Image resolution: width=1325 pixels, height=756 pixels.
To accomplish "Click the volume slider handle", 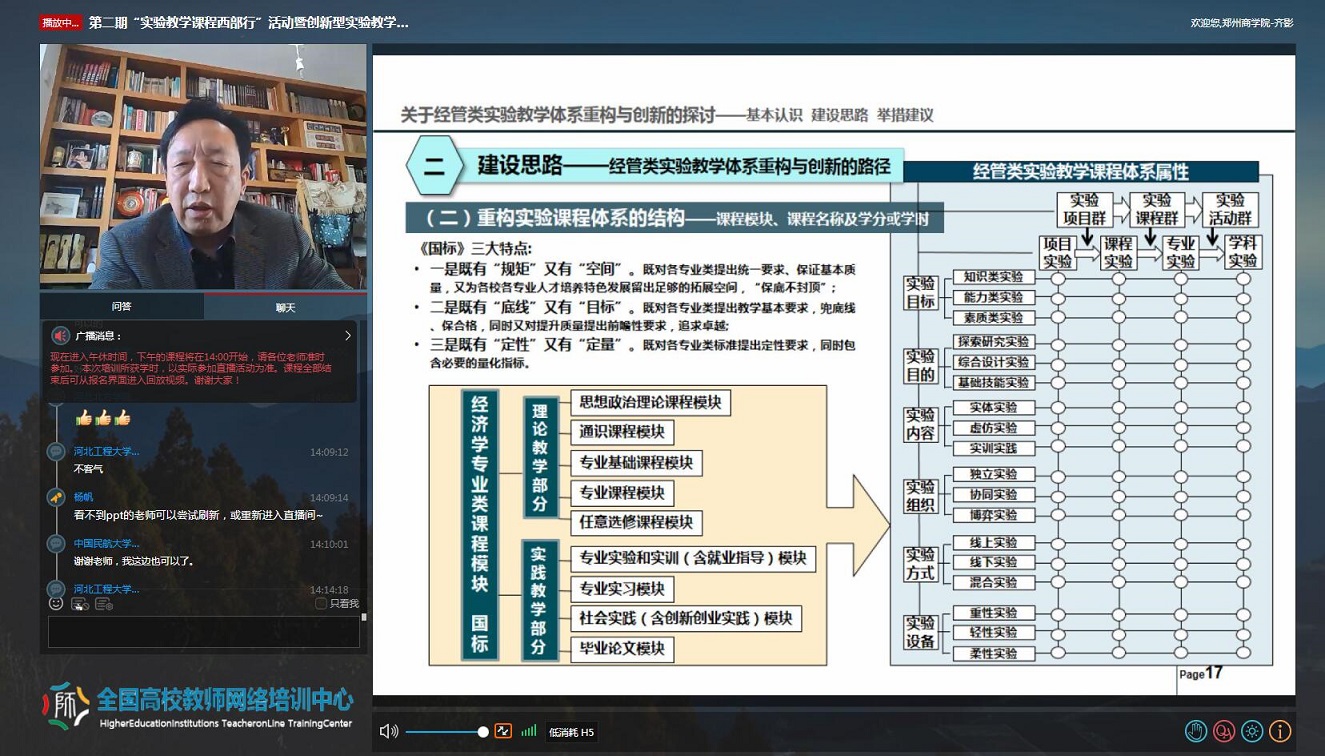I will [483, 732].
